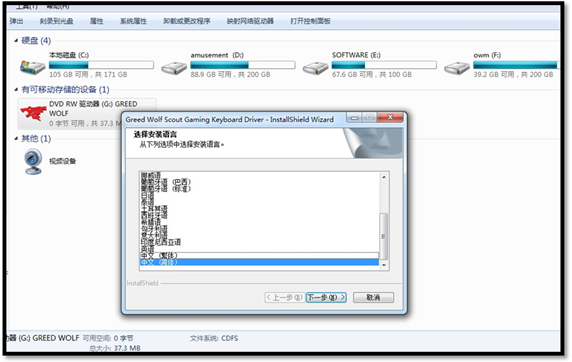Click 刻录到光盘 in the toolbar
This screenshot has height=362, width=572.
tap(57, 21)
